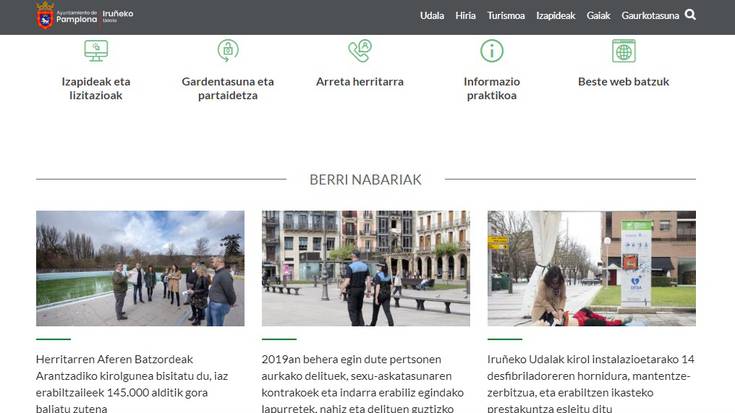Click the Beste web batzuk globe icon
The height and width of the screenshot is (413, 735).
click(x=623, y=51)
